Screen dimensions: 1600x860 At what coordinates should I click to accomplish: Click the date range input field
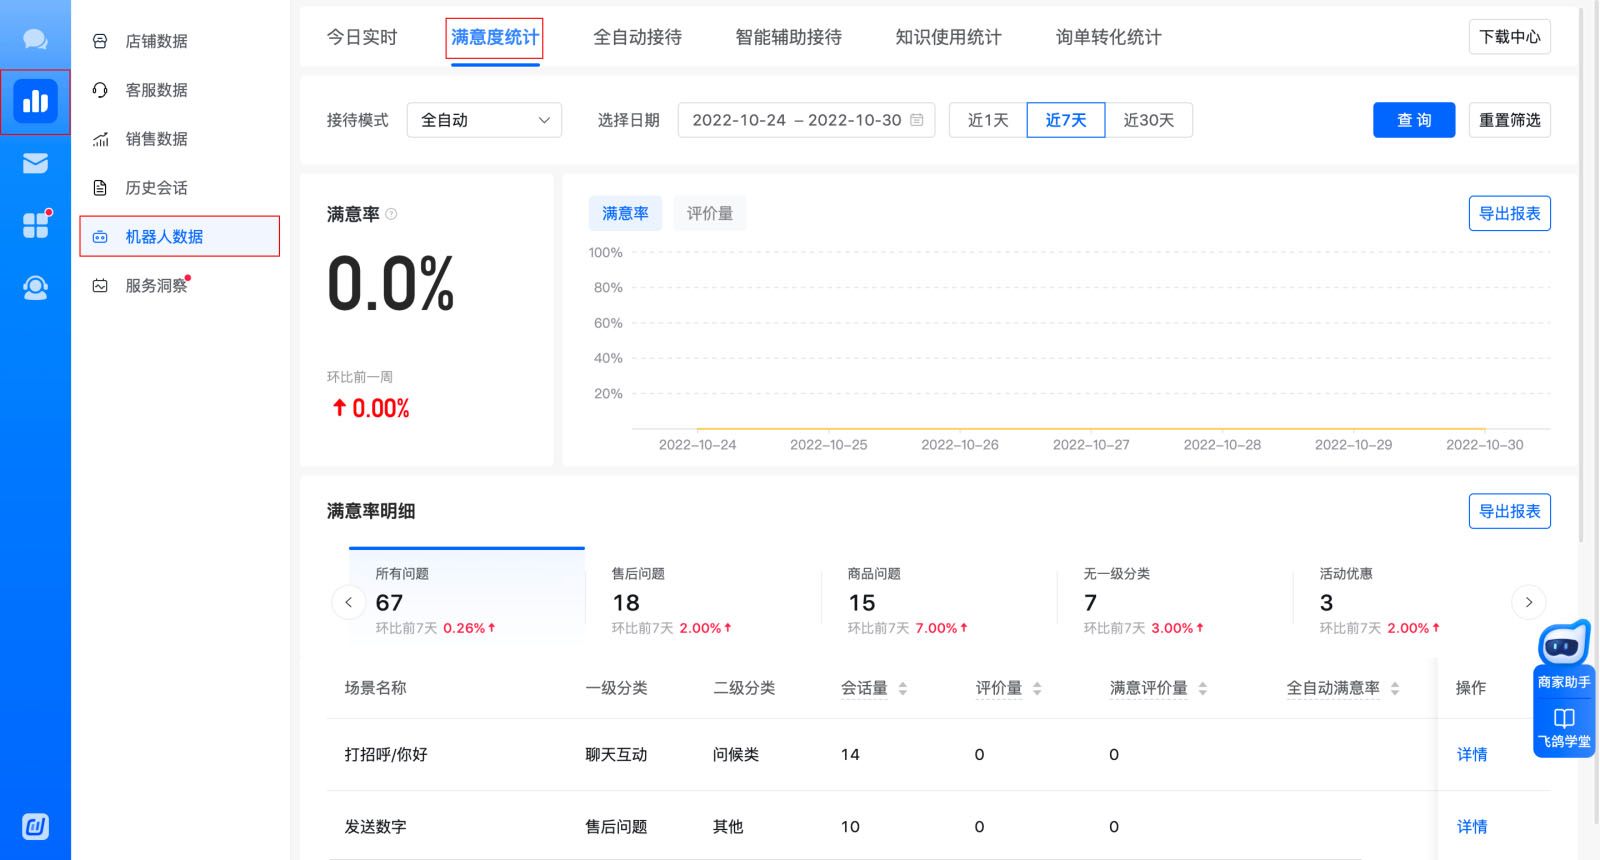(x=806, y=120)
